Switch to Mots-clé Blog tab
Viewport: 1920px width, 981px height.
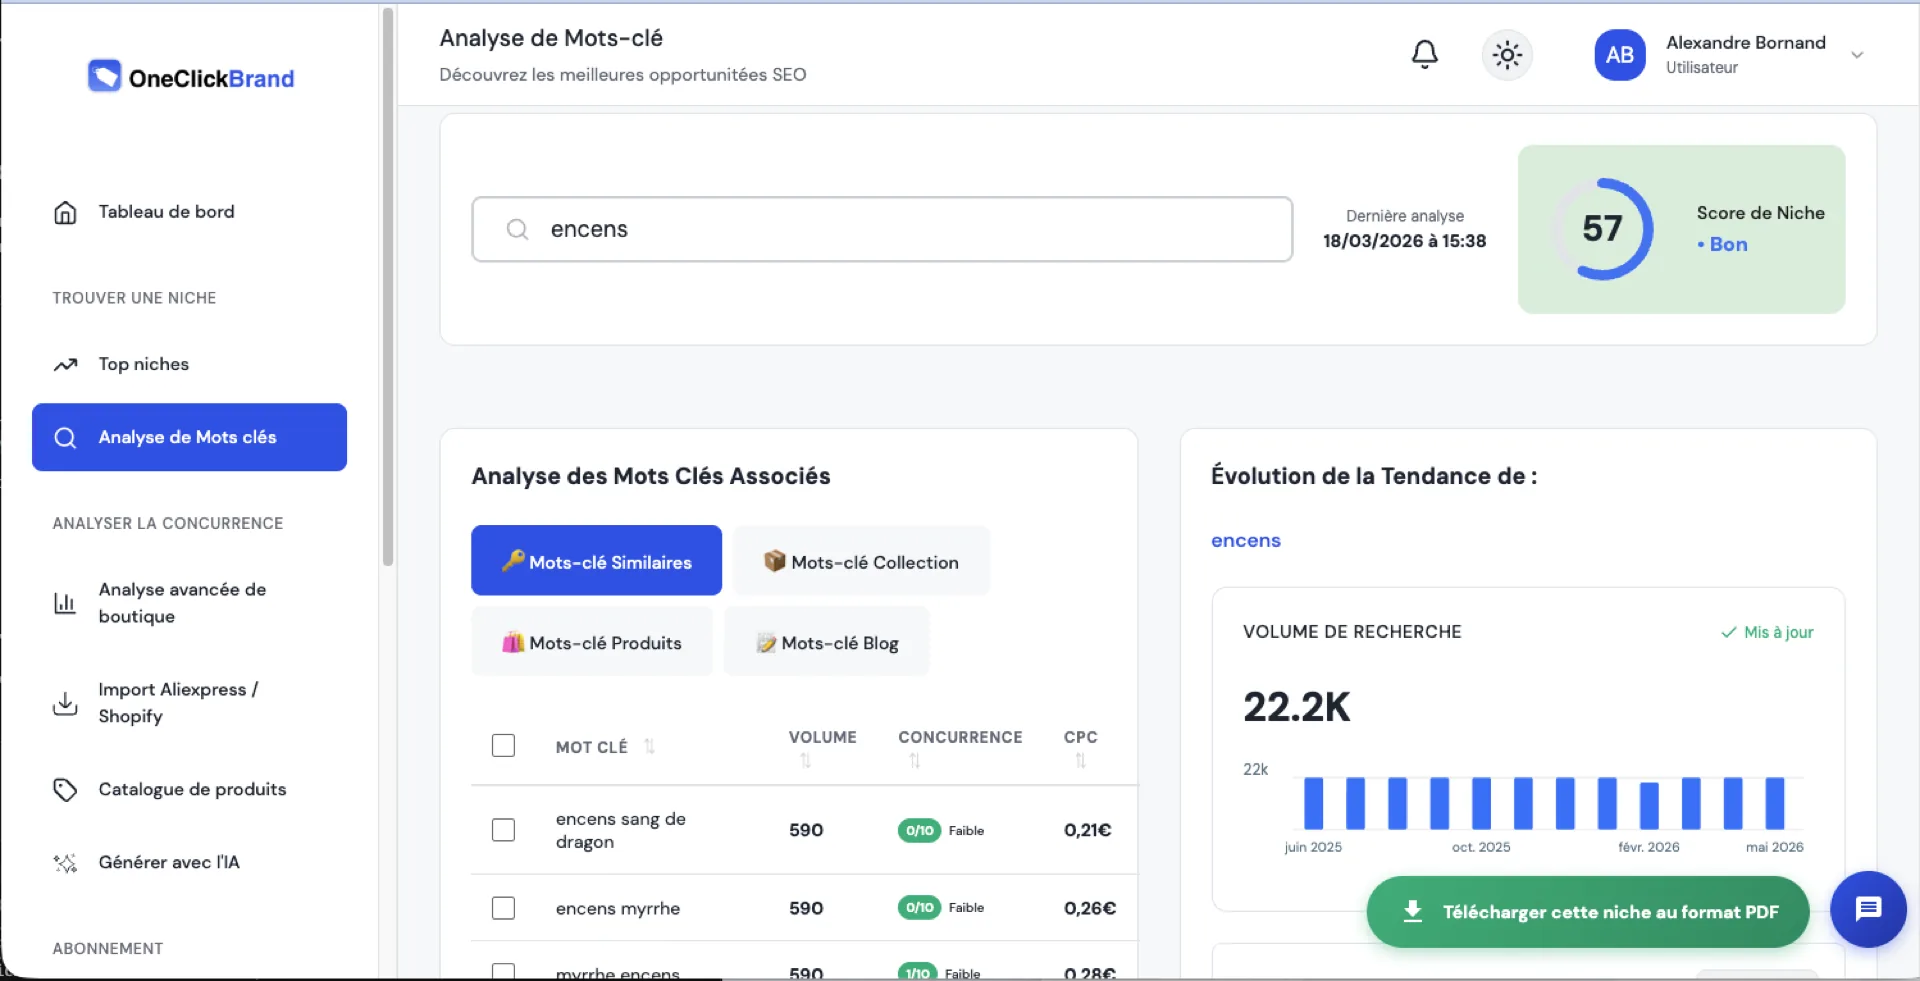pyautogui.click(x=827, y=641)
